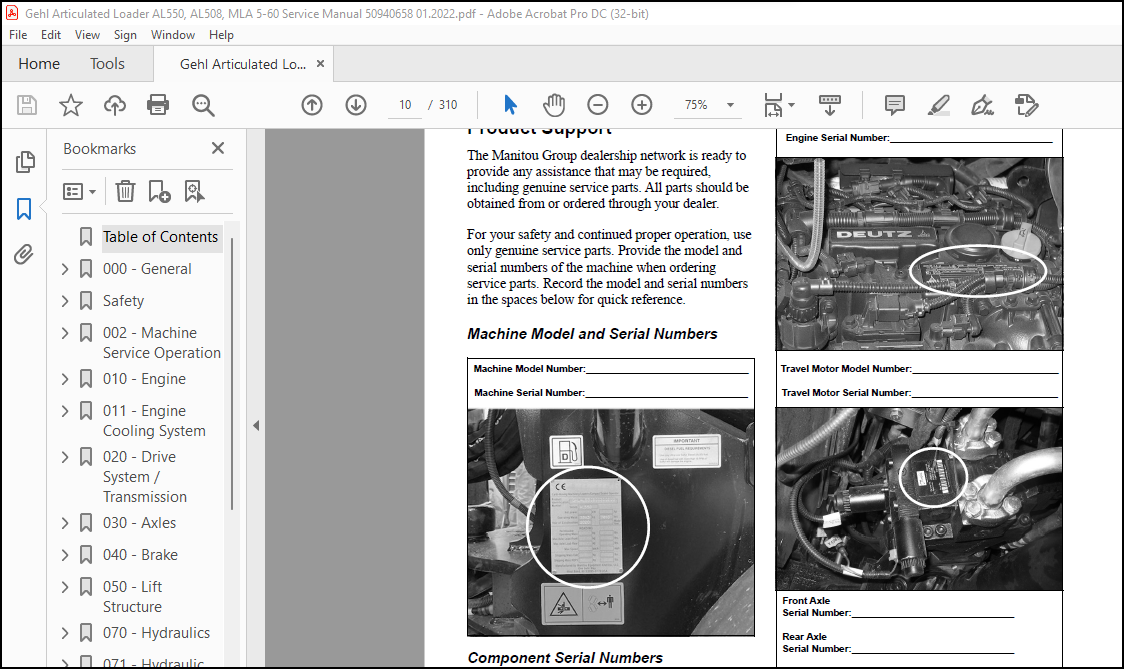Expand the 030 - Axles bookmark
Viewport: 1124px width, 669px height.
[65, 523]
